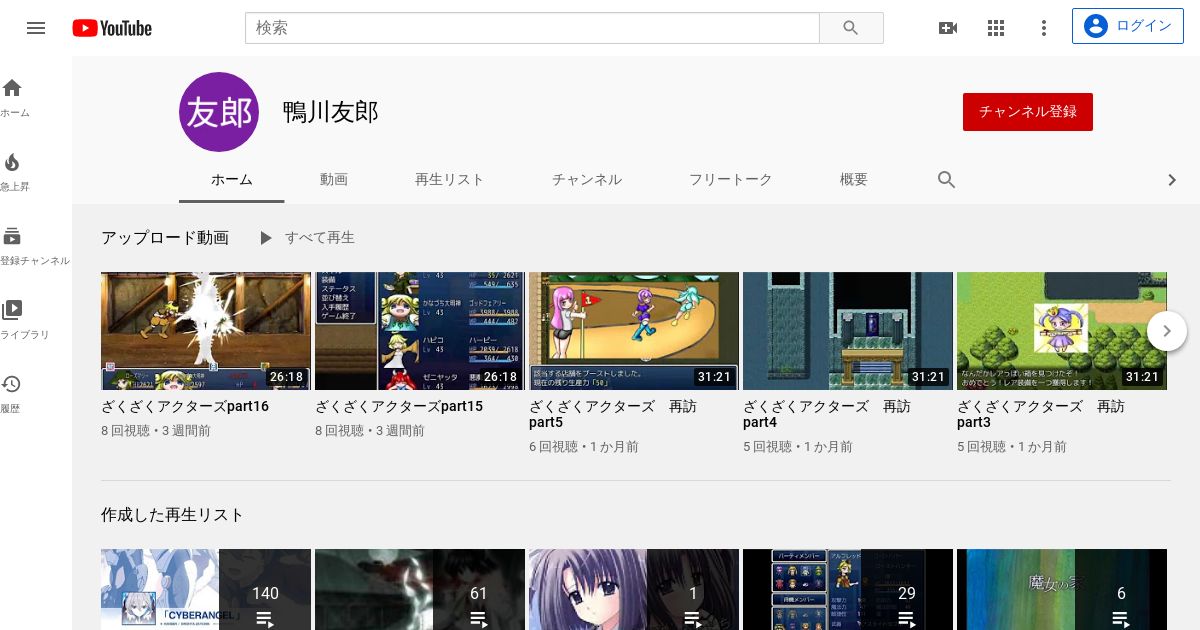The height and width of the screenshot is (630, 1200).
Task: Select the ホーム channel tab
Action: coord(232,180)
